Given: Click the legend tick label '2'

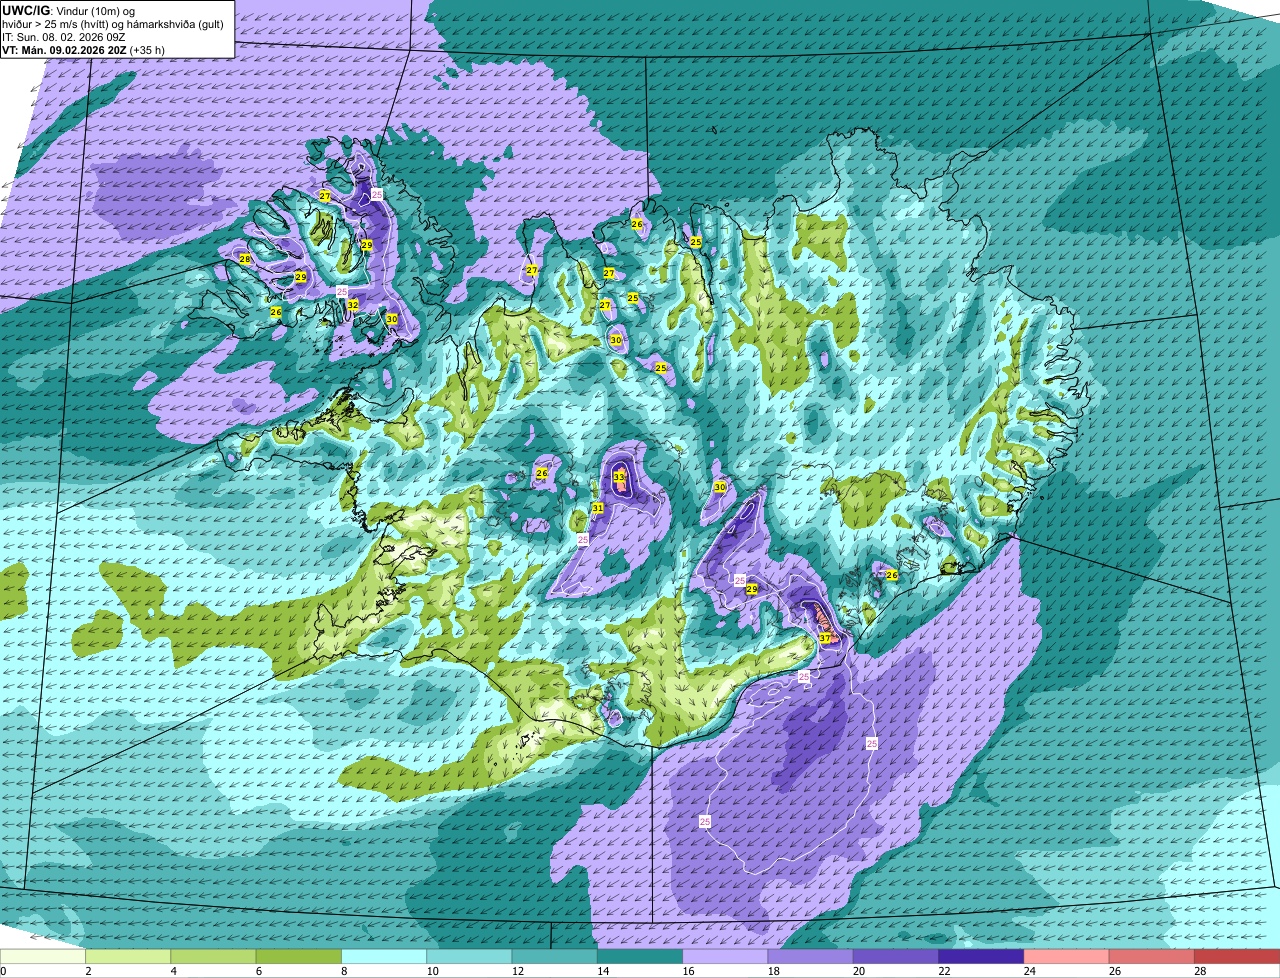Looking at the screenshot, I should point(88,971).
